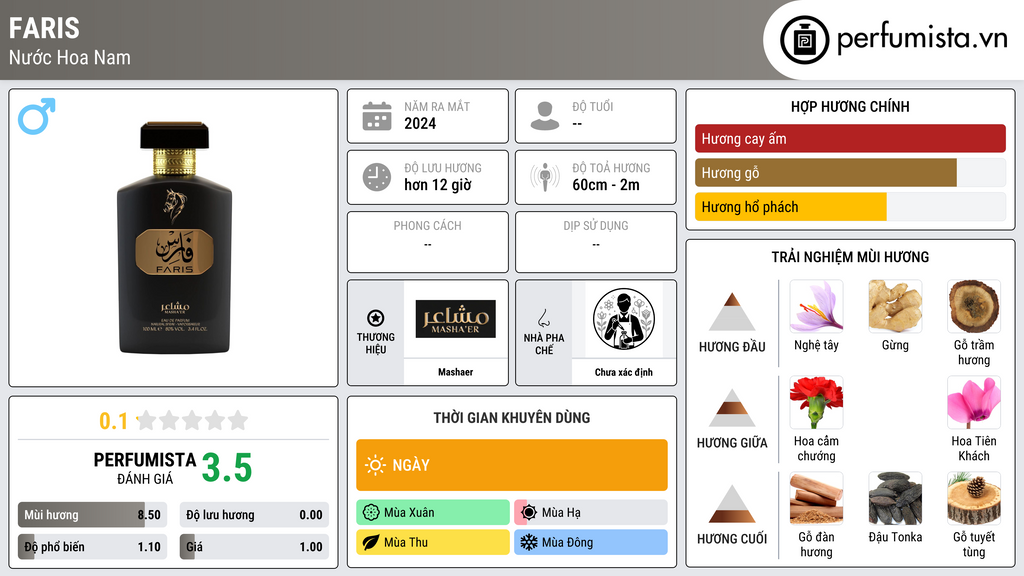Image resolution: width=1024 pixels, height=576 pixels.
Task: Click the perfumer illustration image
Action: click(624, 319)
